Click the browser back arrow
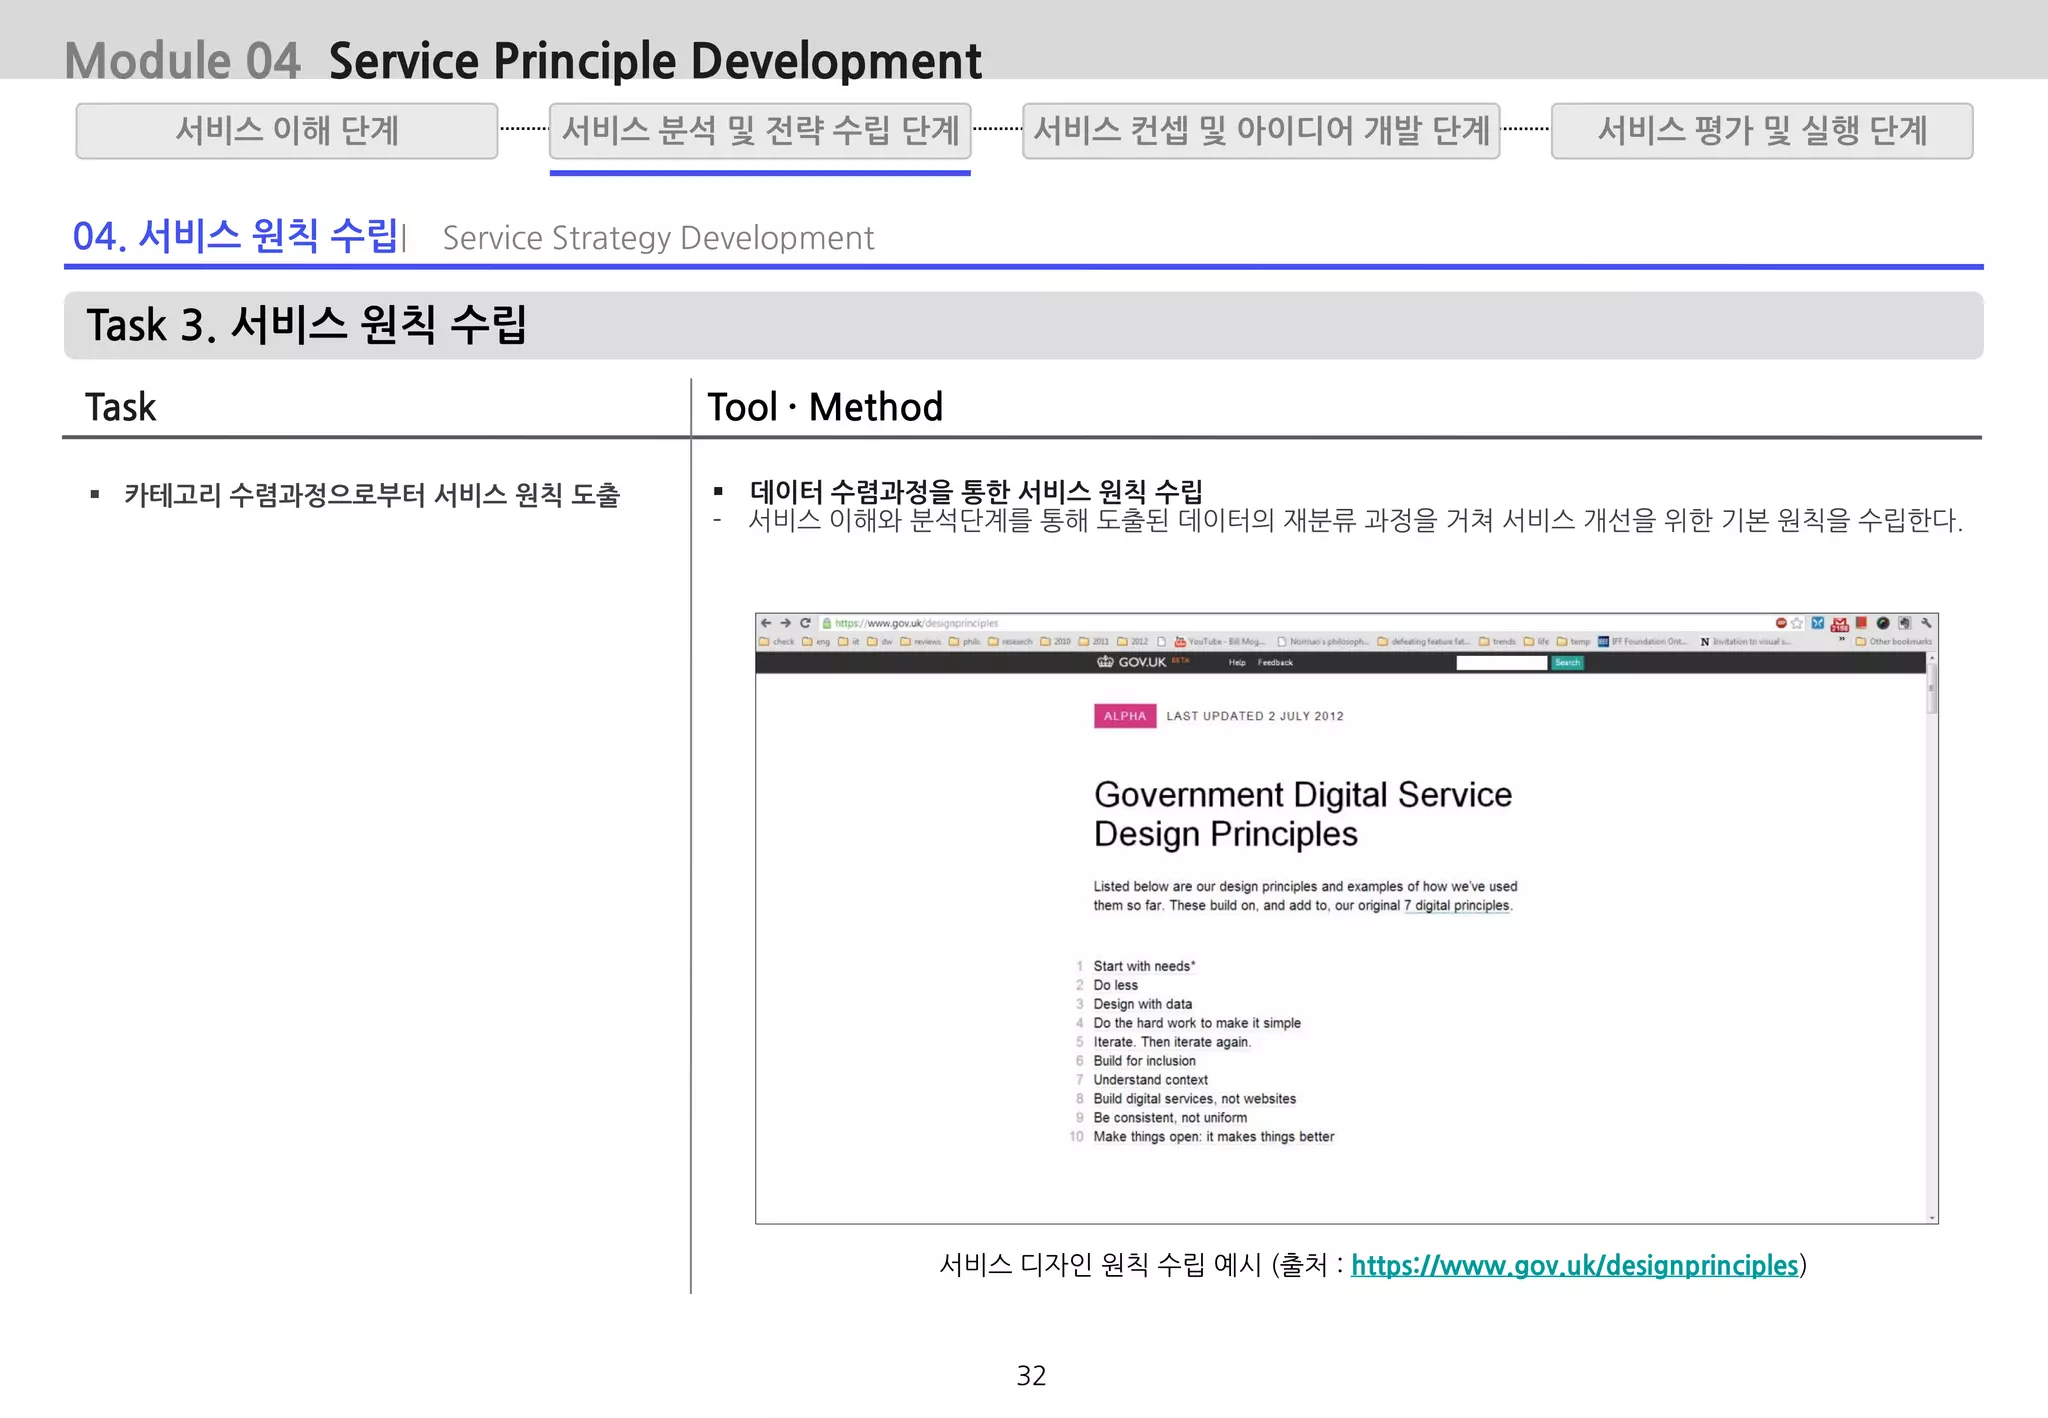The width and height of the screenshot is (2048, 1418). pyautogui.click(x=766, y=623)
